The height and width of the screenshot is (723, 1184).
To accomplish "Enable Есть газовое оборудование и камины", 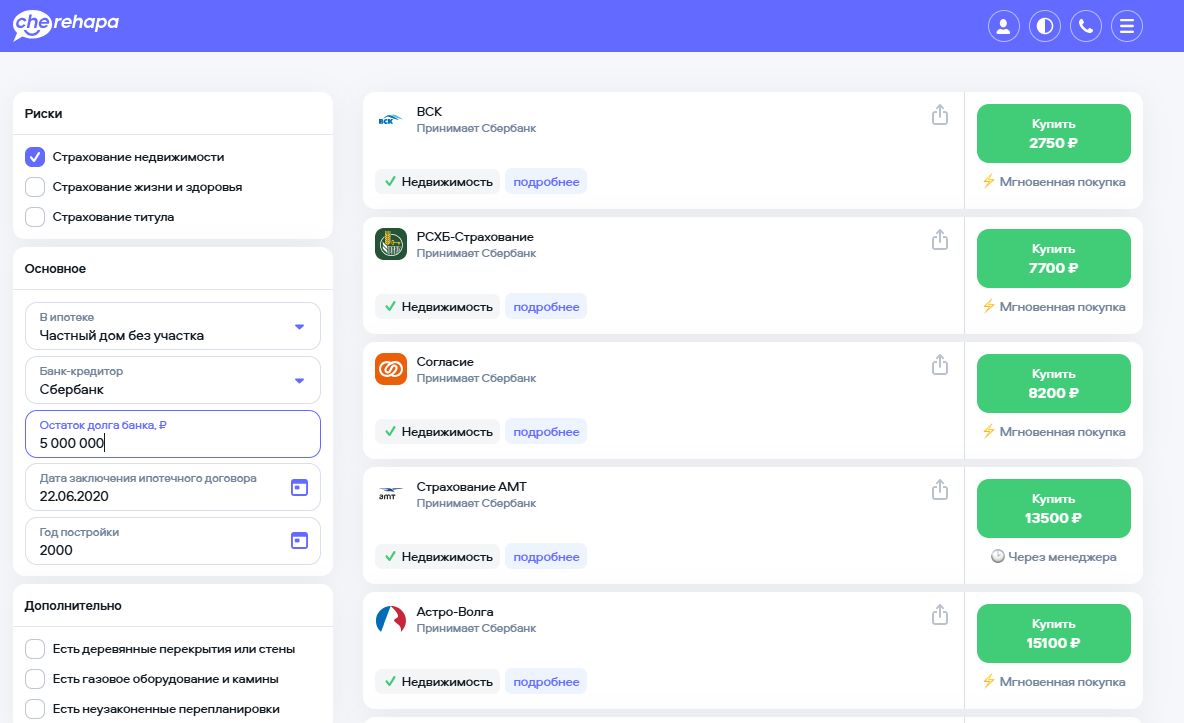I will (35, 679).
